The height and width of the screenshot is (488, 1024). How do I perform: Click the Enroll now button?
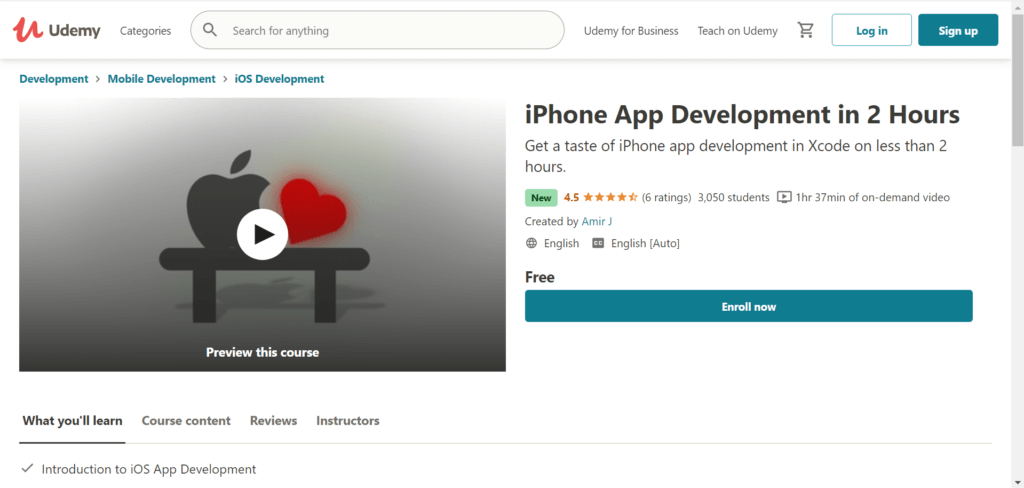click(x=748, y=306)
